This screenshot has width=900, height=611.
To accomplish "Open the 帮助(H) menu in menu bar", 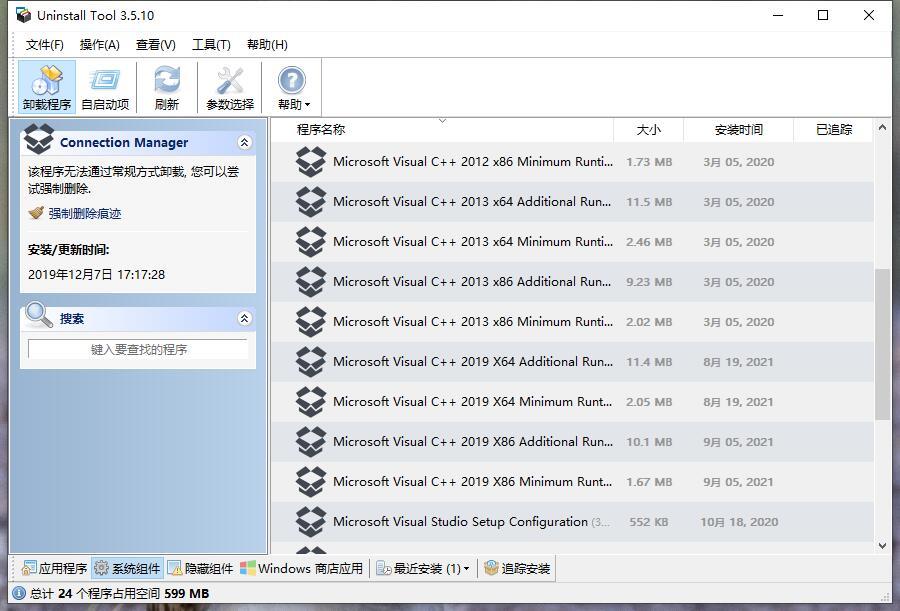I will click(267, 44).
